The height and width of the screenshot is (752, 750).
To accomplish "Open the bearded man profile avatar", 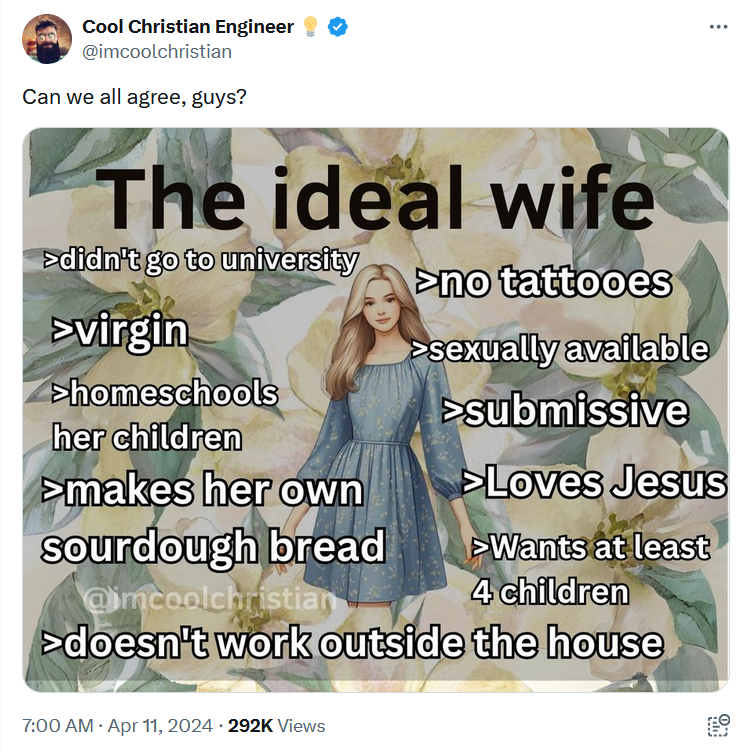I will 46,39.
